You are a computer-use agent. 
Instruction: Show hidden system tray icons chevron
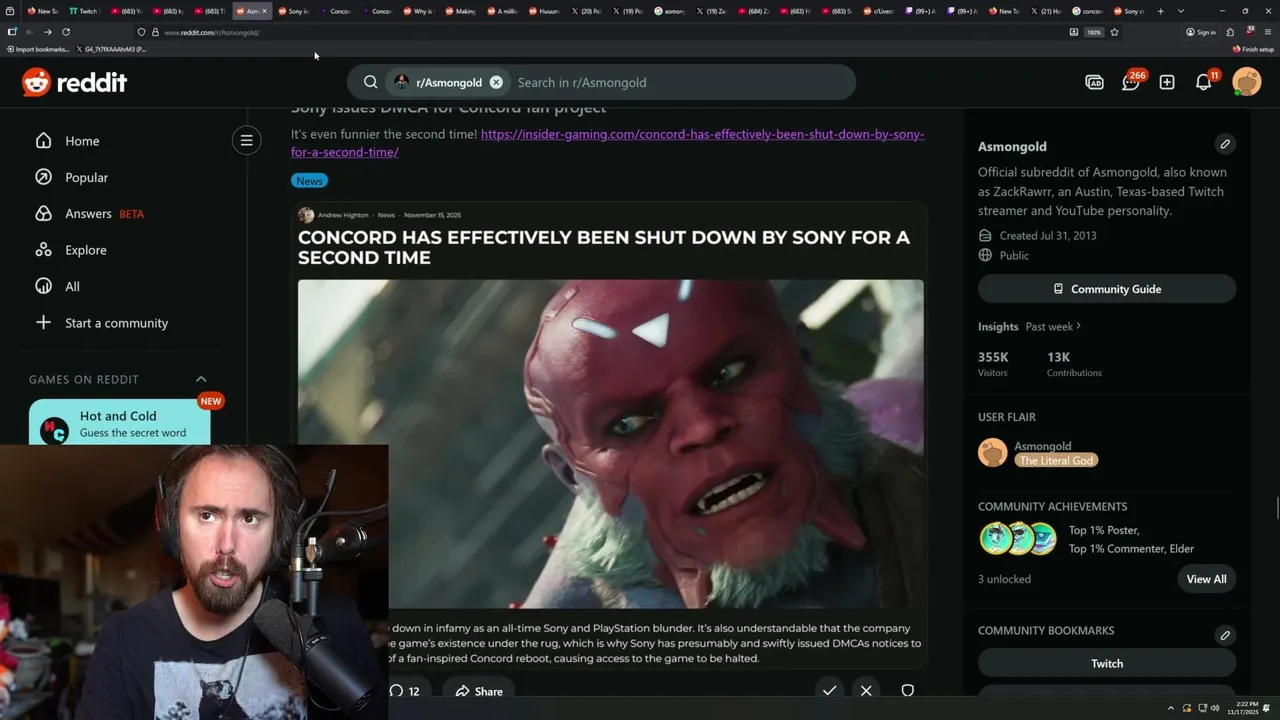(x=1171, y=708)
